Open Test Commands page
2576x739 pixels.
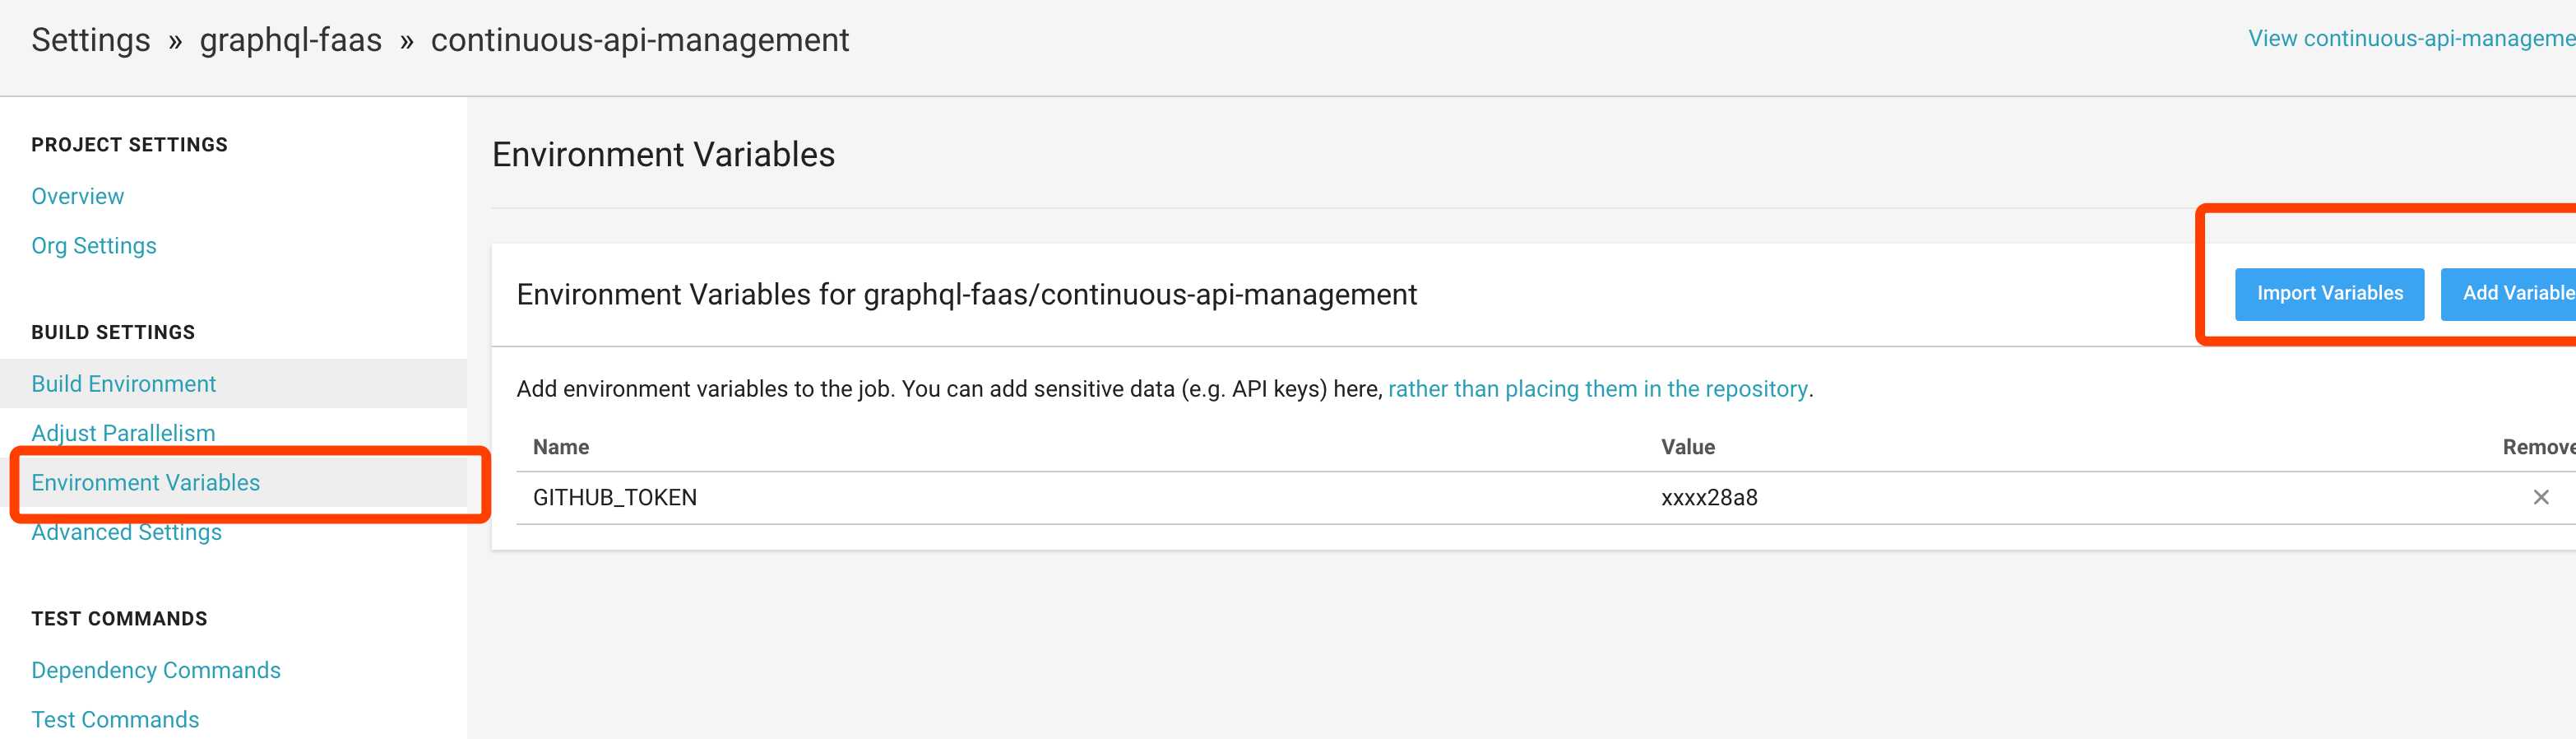click(x=115, y=720)
